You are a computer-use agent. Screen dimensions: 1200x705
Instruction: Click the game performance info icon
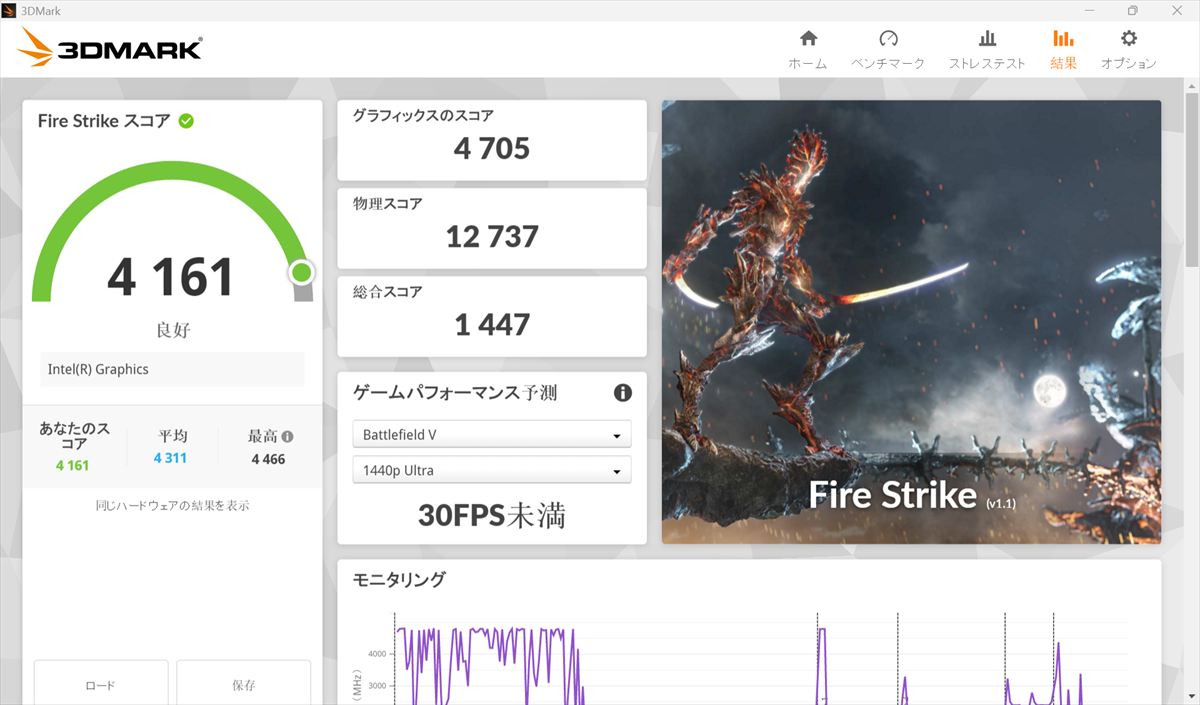(x=622, y=393)
